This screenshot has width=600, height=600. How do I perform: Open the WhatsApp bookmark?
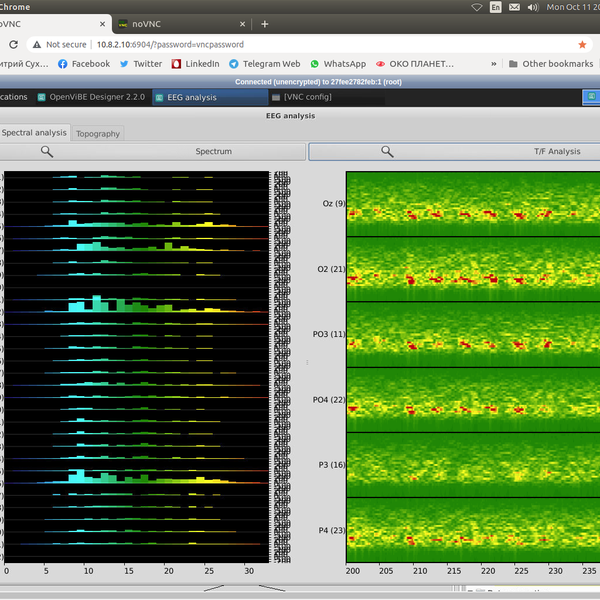coord(337,64)
